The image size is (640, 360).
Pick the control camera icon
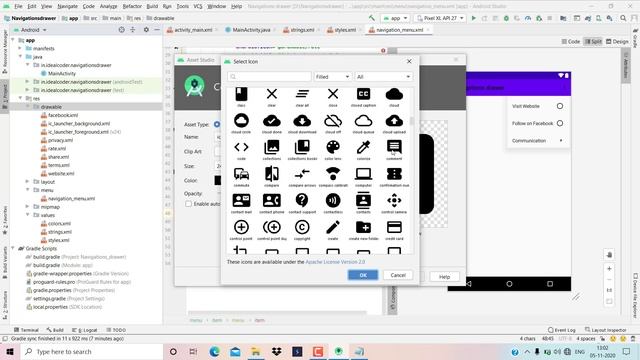(394, 200)
